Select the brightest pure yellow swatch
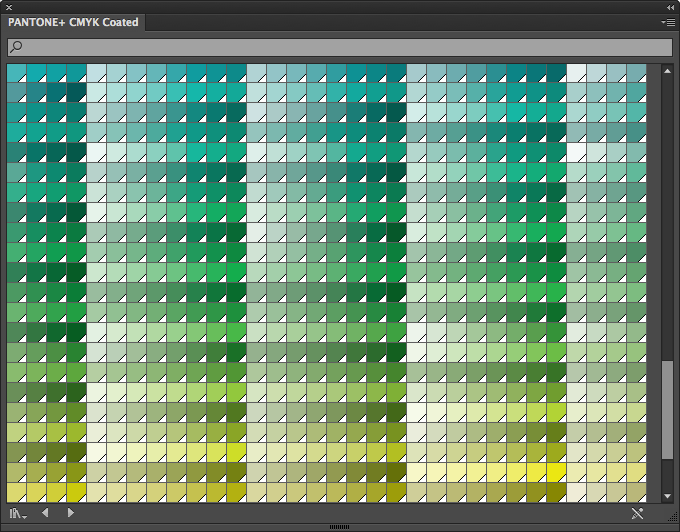The height and width of the screenshot is (532, 680). point(556,473)
